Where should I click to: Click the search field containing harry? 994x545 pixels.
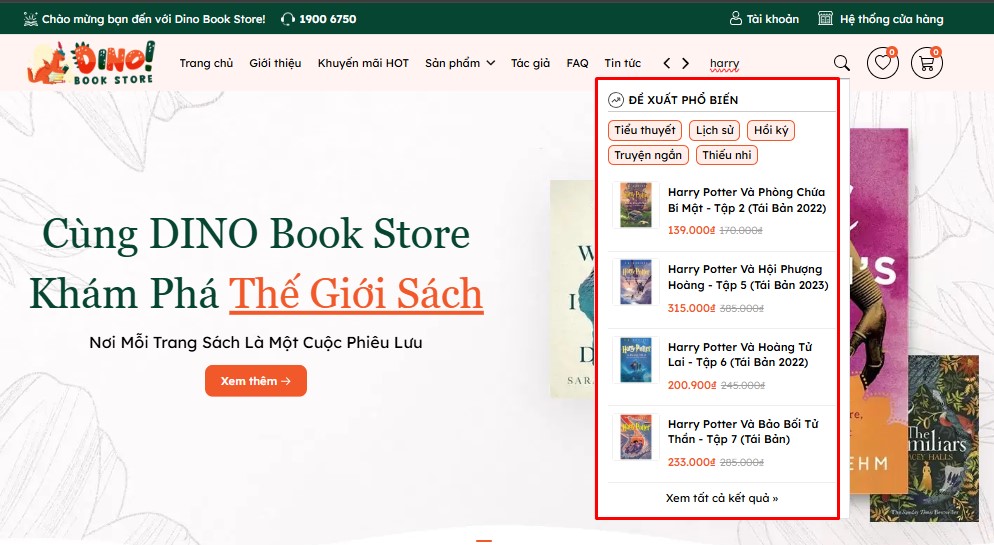(x=764, y=63)
